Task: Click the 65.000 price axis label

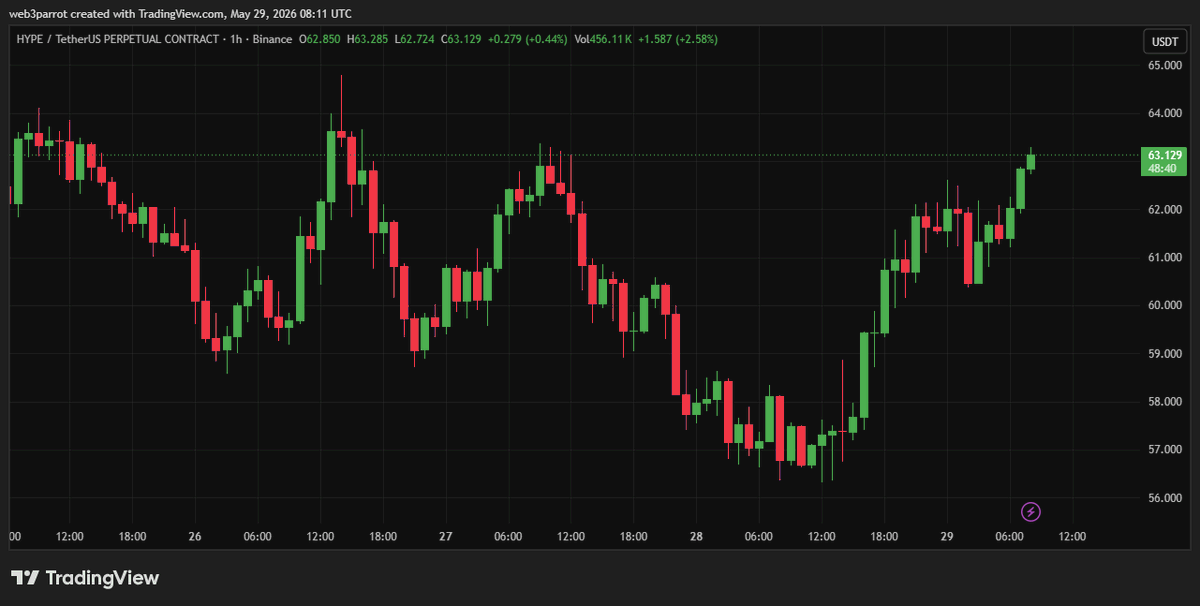Action: pyautogui.click(x=1164, y=65)
